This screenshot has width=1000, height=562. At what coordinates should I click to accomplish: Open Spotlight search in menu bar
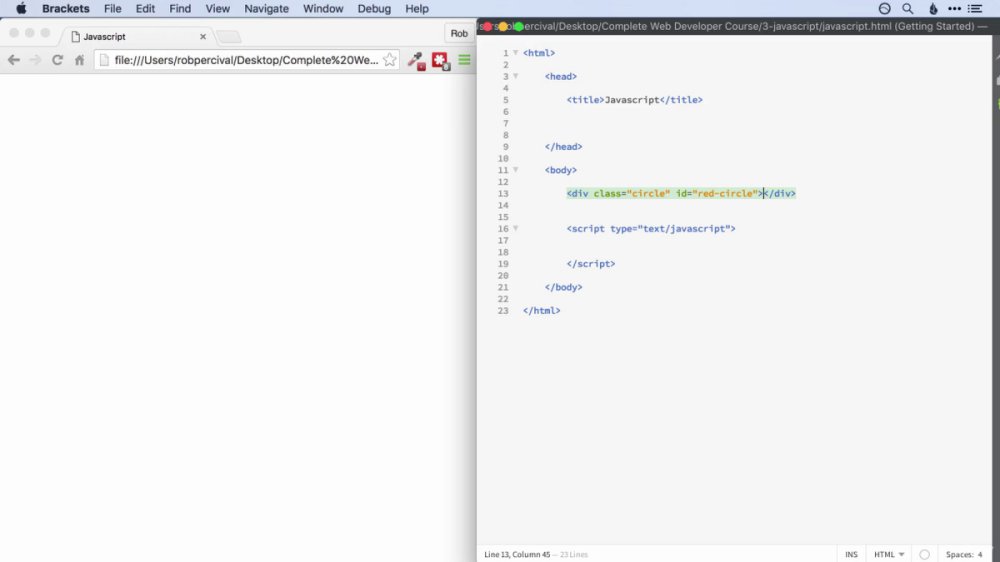(908, 9)
